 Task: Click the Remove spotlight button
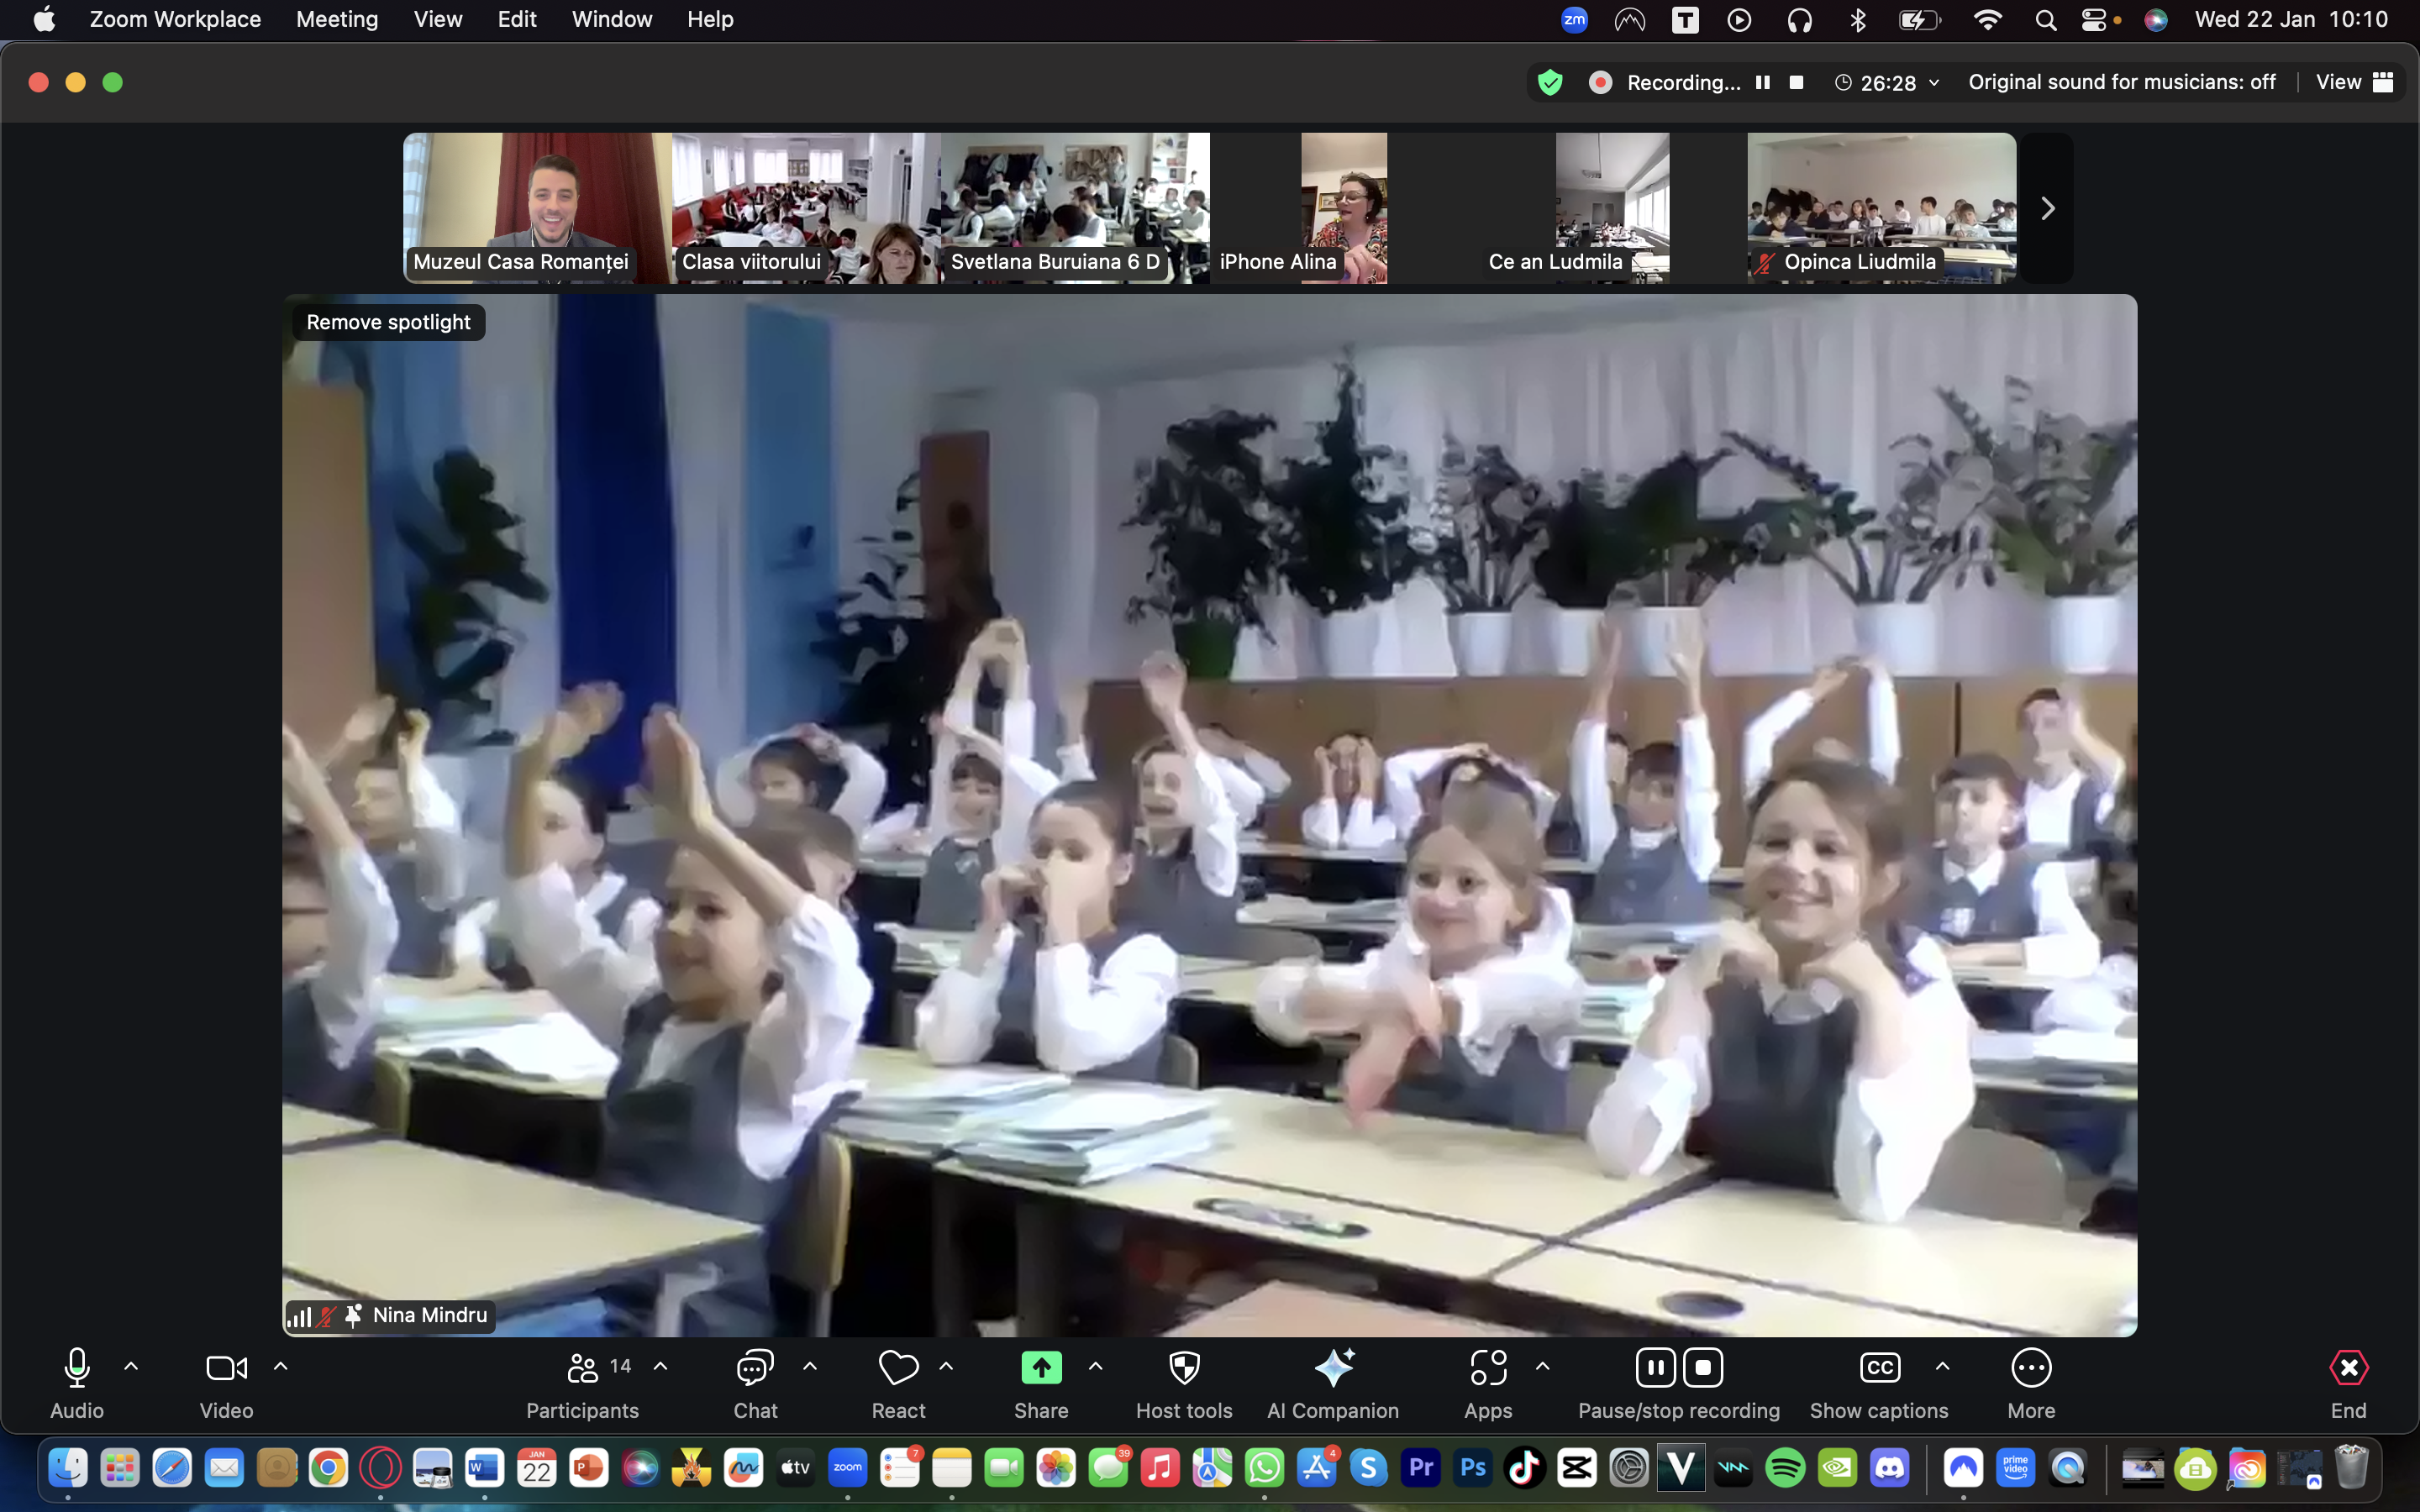[x=388, y=322]
